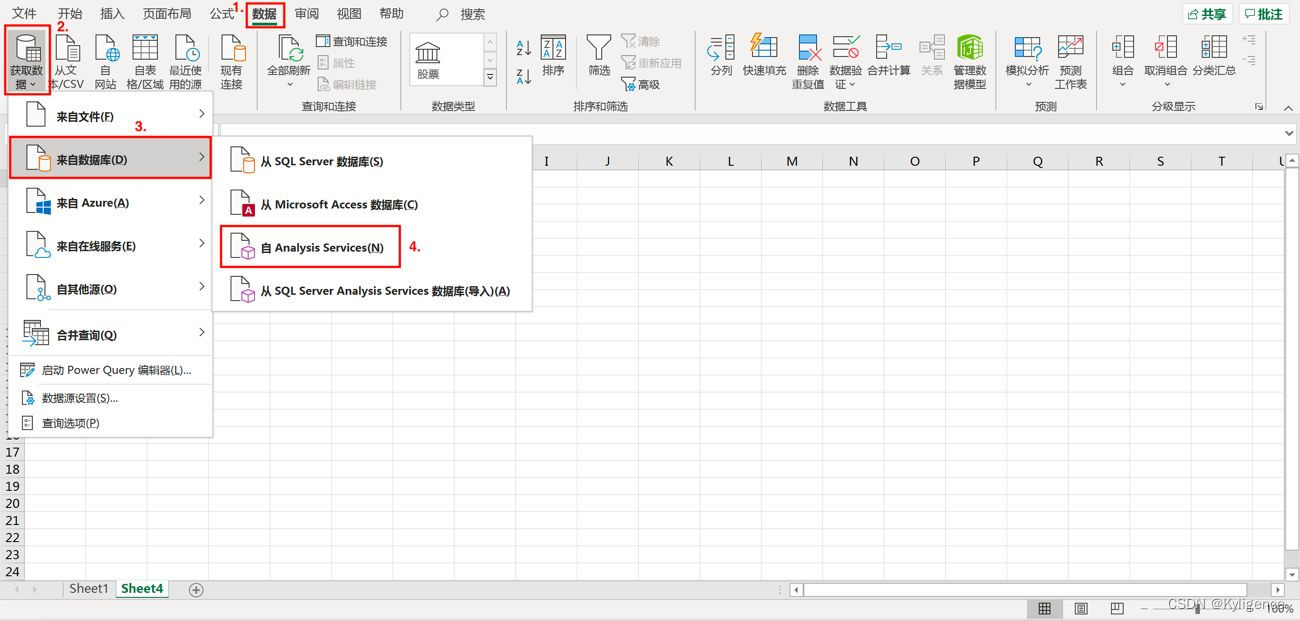Image resolution: width=1300 pixels, height=621 pixels.
Task: Expand the formula bar chevron
Action: (x=1289, y=133)
